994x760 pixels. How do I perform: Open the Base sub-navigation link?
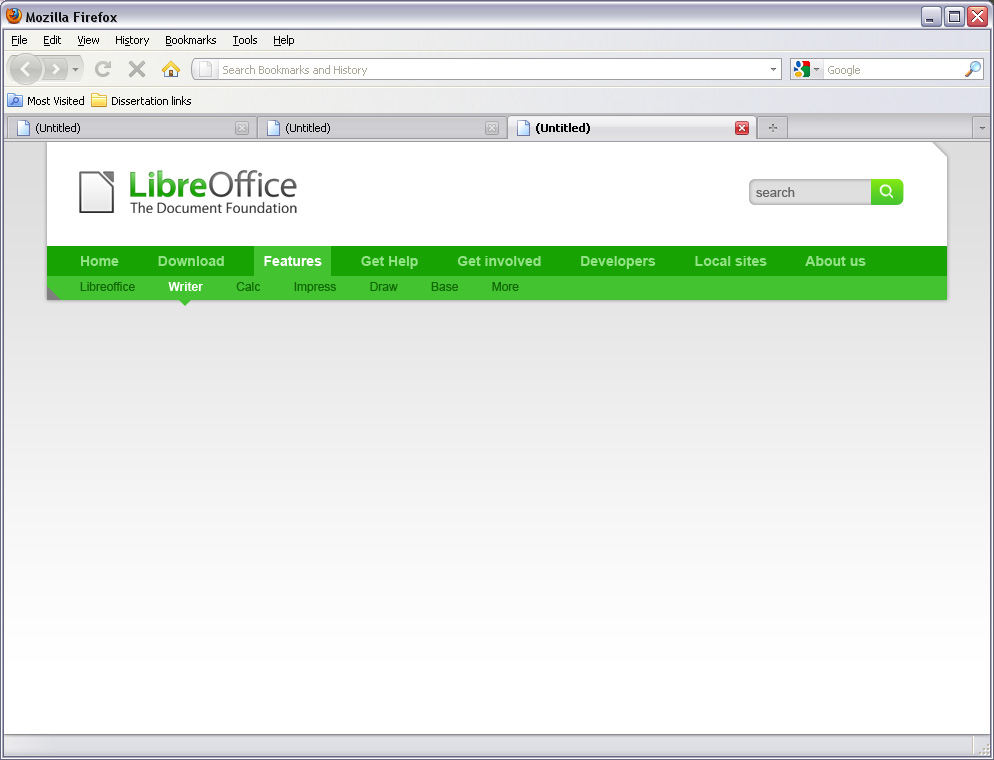[x=444, y=287]
